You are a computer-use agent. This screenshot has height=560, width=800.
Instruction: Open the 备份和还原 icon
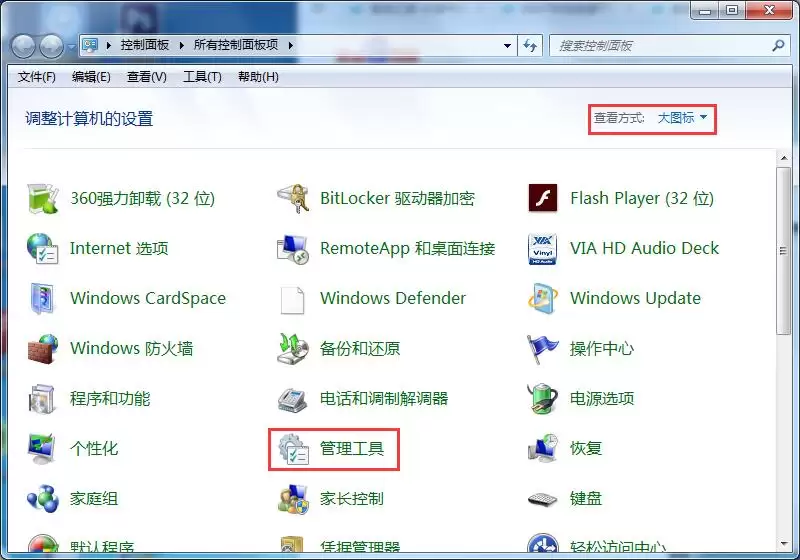(x=293, y=348)
